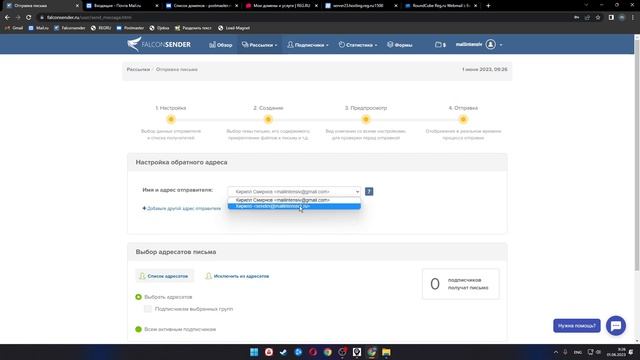Click the page vertical scrollbar
Viewport: 640px width, 360px height.
tap(637, 155)
